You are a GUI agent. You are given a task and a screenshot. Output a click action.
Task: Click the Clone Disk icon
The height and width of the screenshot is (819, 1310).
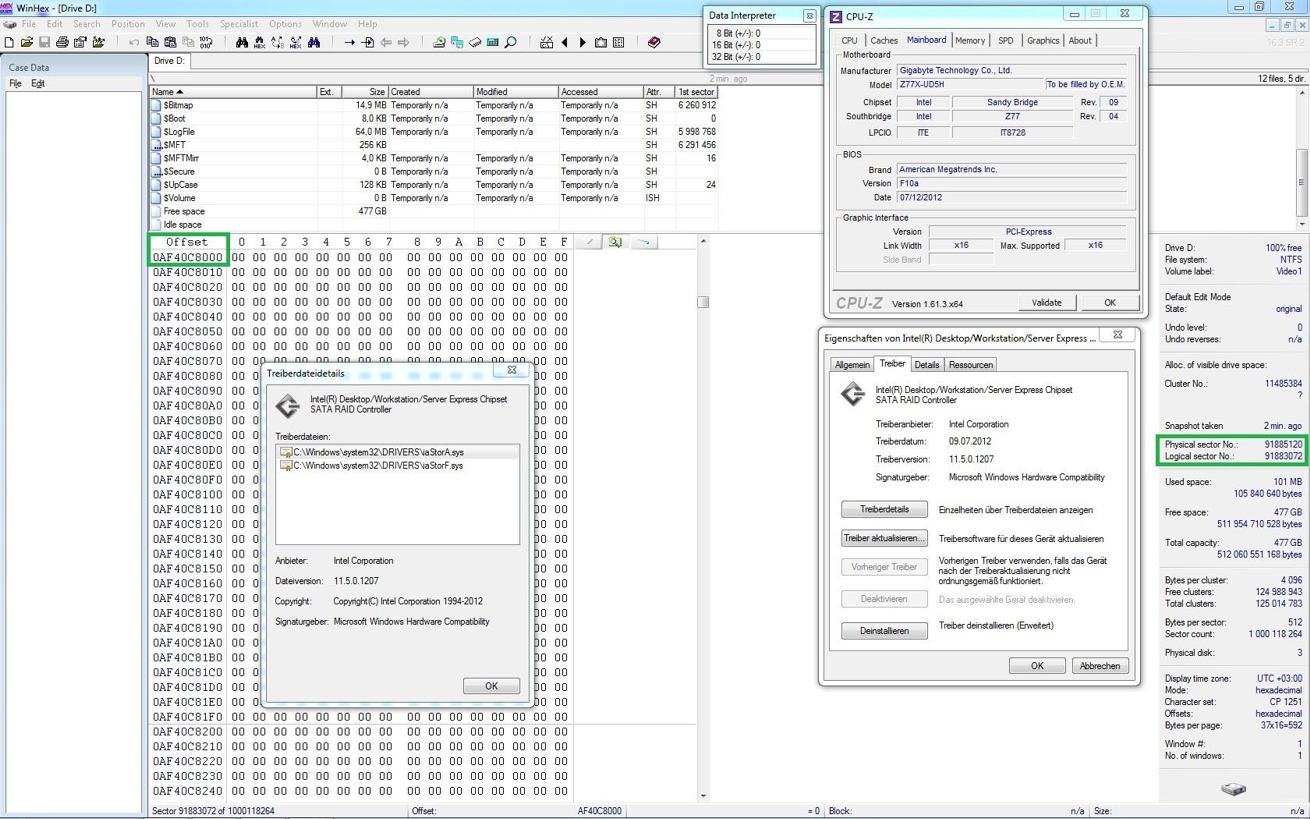(457, 42)
